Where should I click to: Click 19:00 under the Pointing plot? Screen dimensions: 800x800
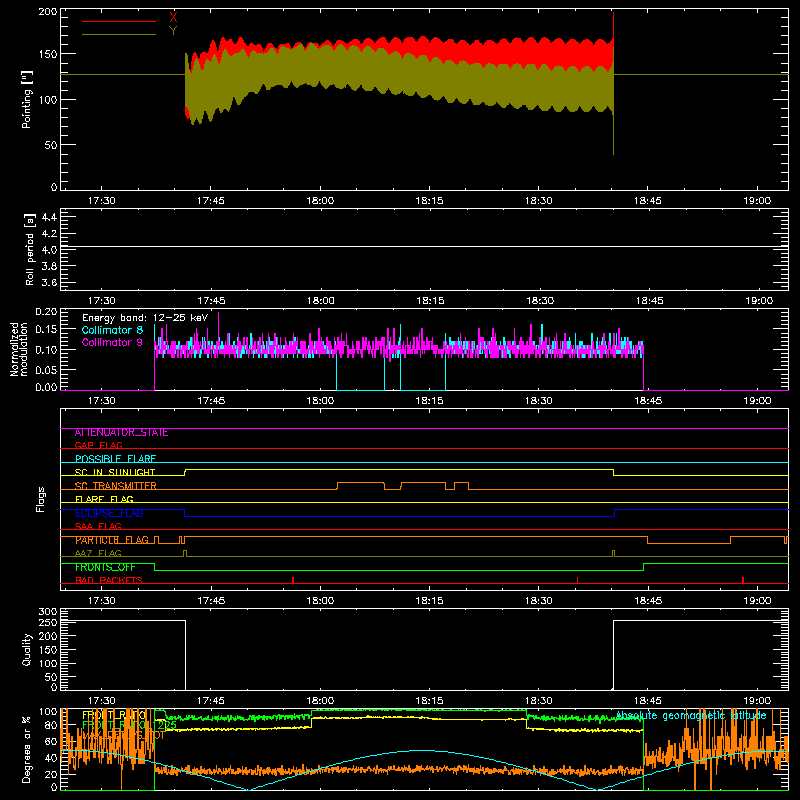(757, 201)
